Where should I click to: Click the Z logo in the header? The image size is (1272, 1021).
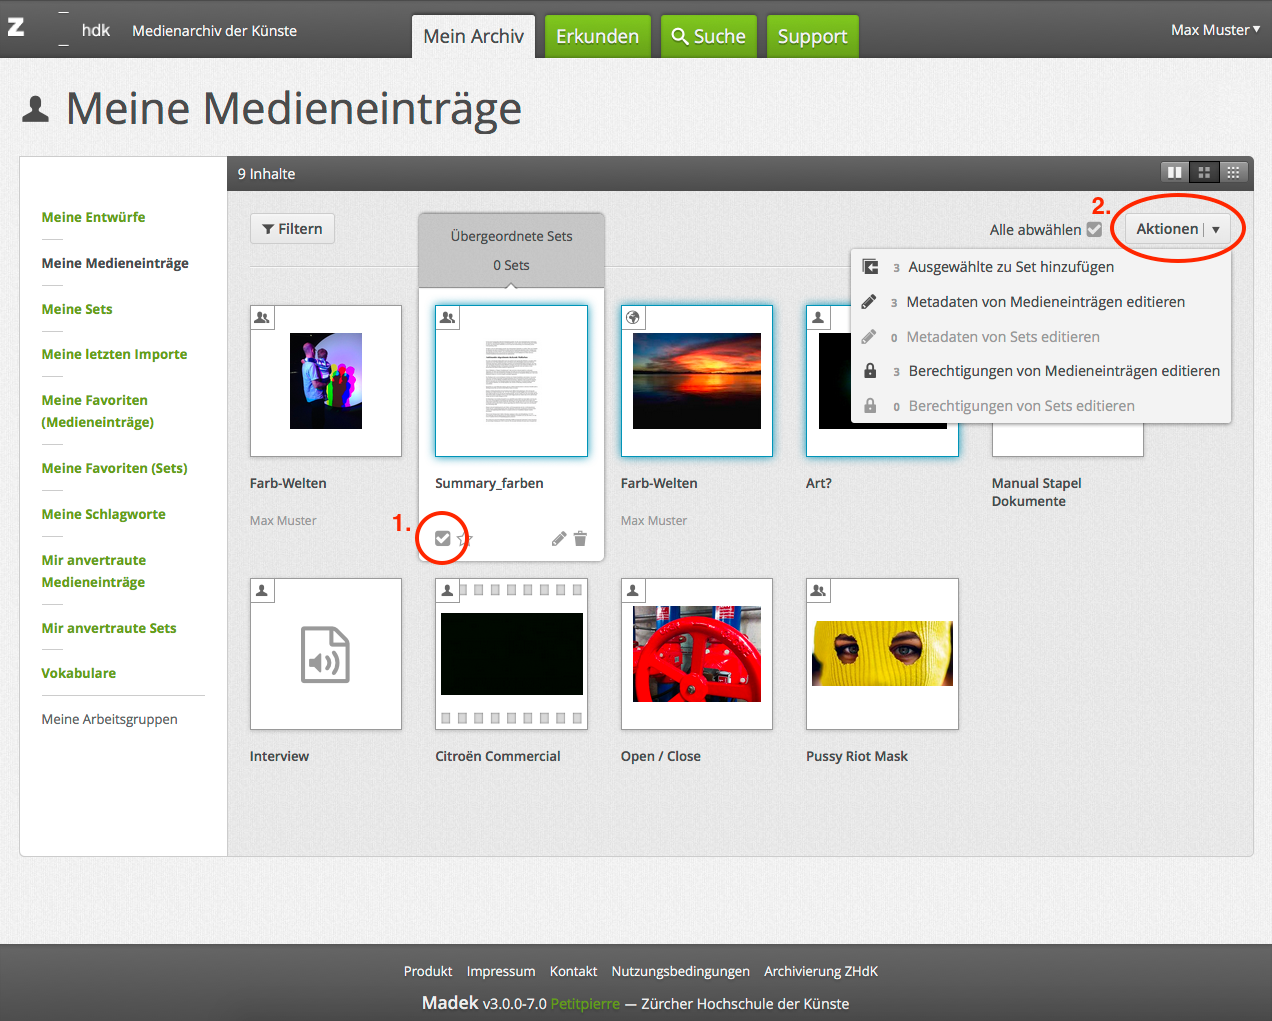point(16,28)
